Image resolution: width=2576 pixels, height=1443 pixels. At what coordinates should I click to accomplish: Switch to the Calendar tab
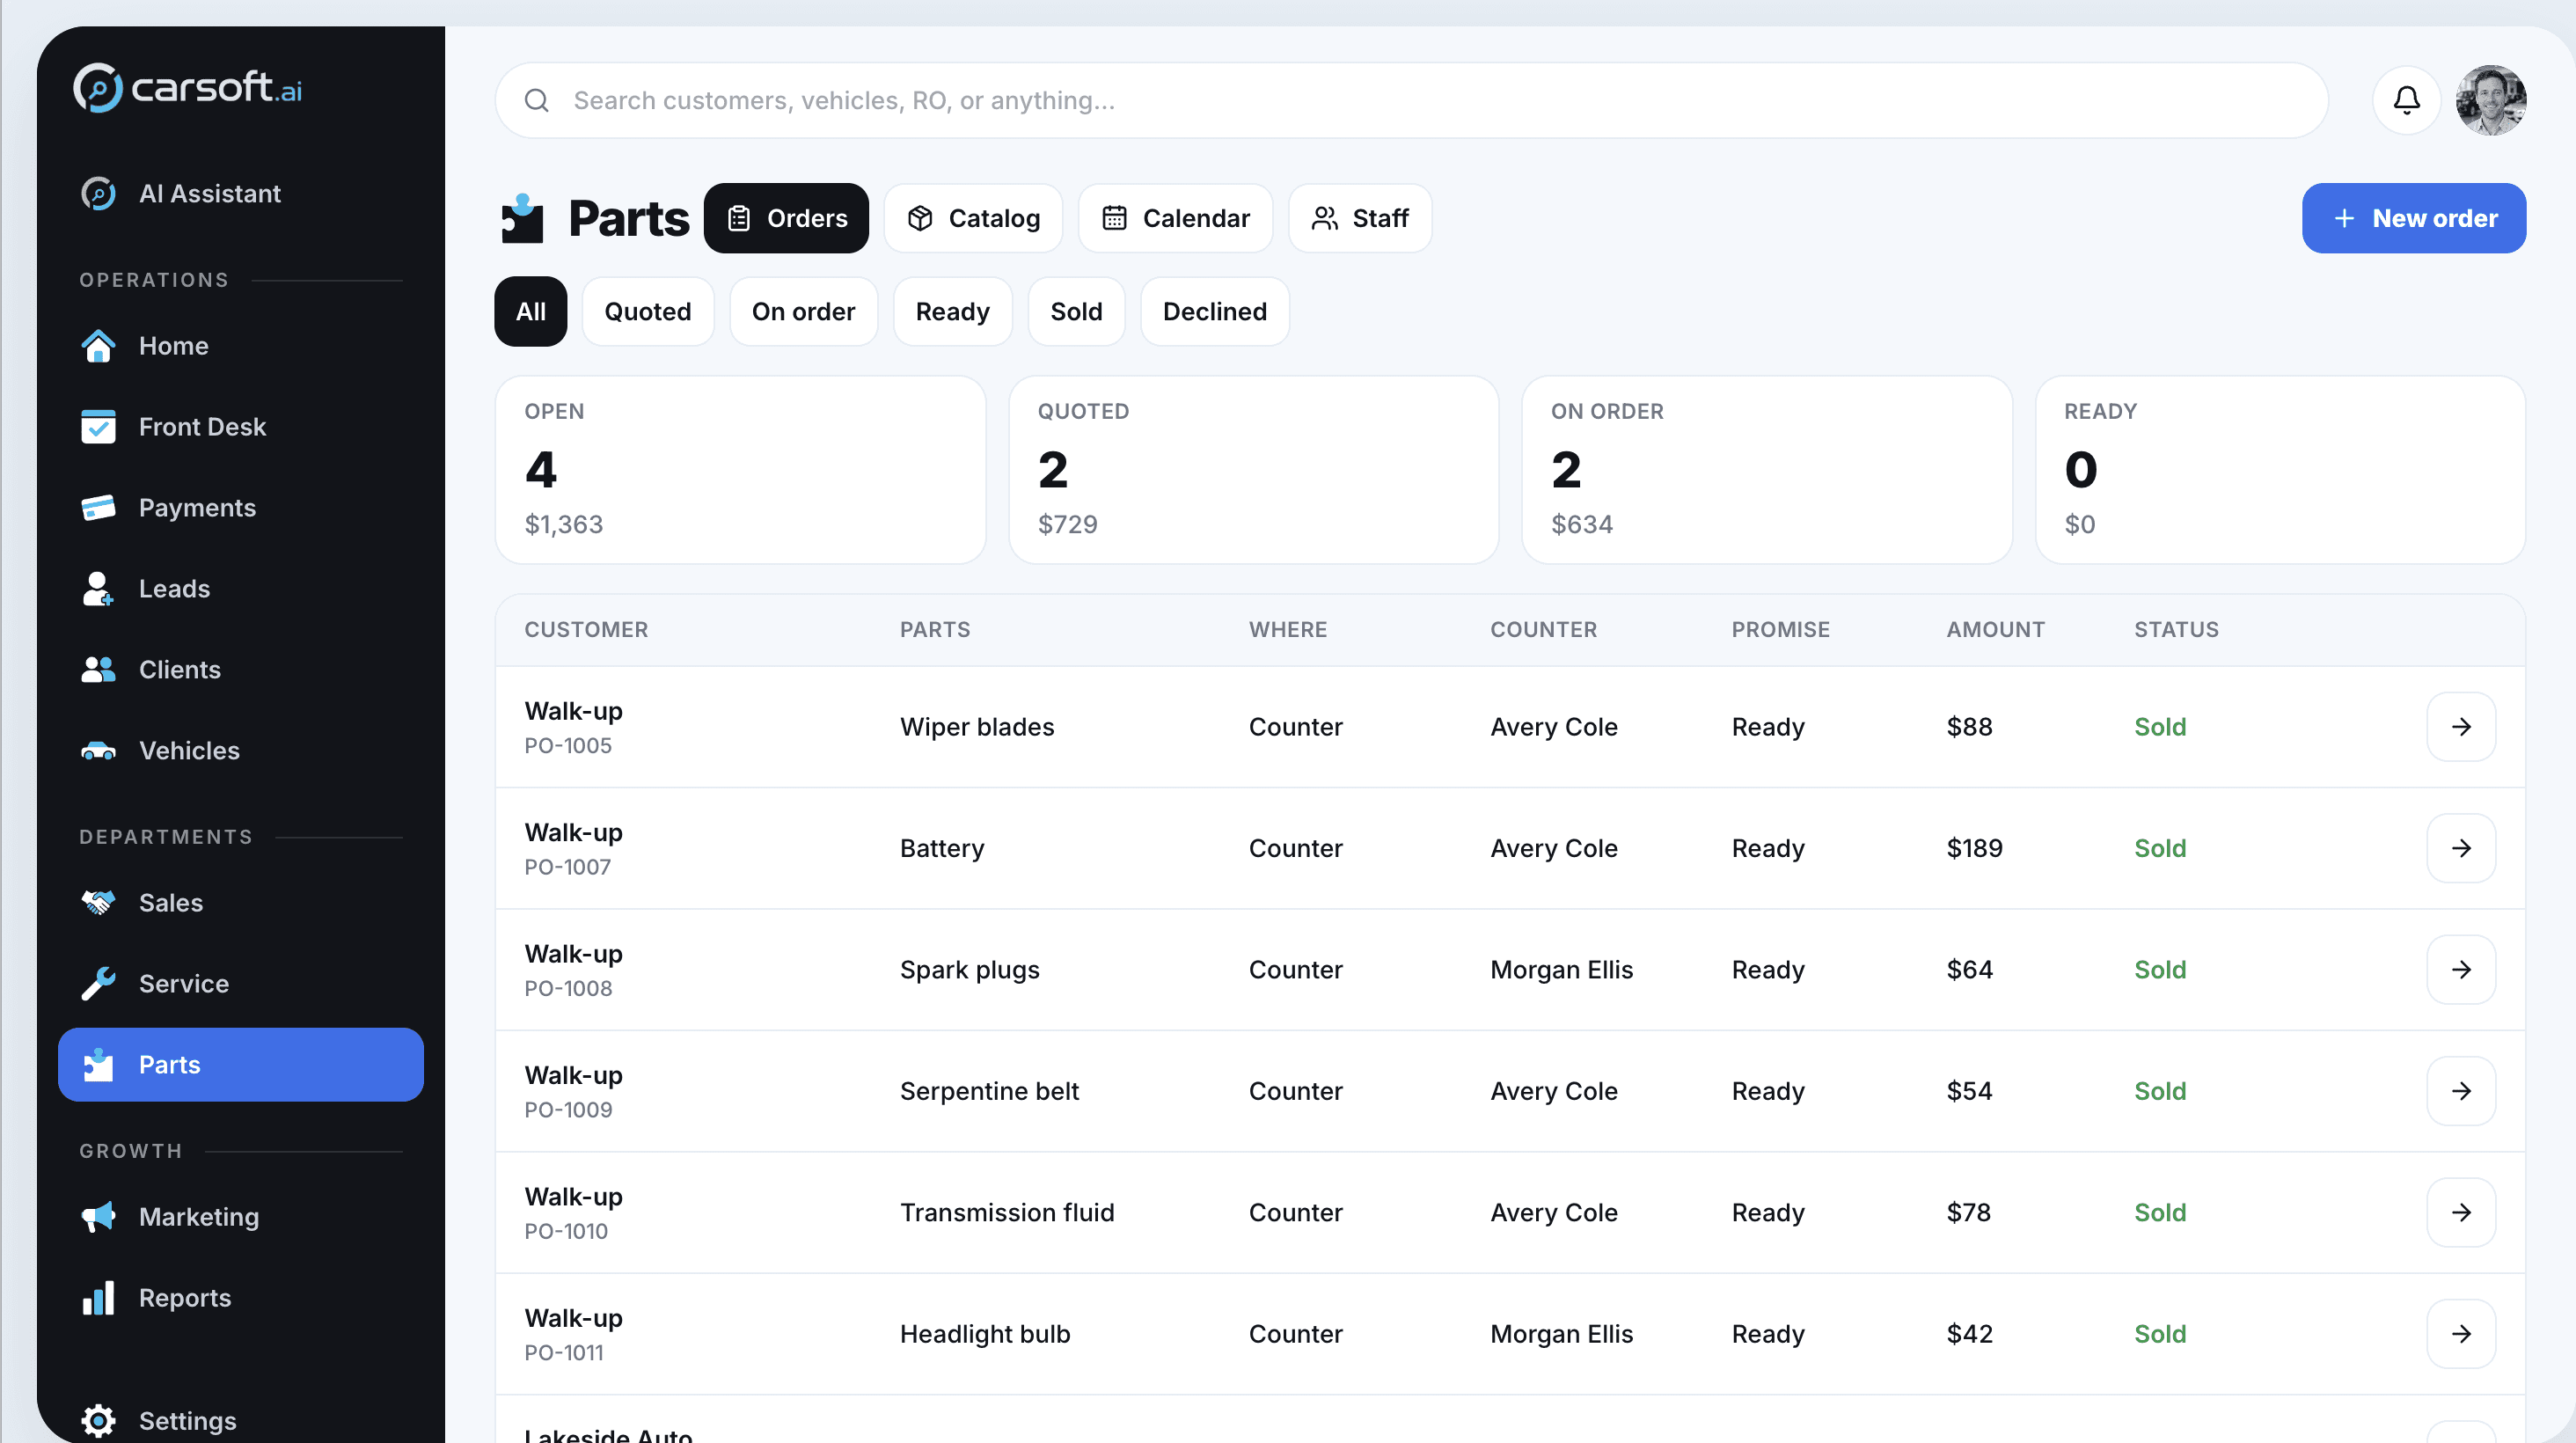point(1175,218)
